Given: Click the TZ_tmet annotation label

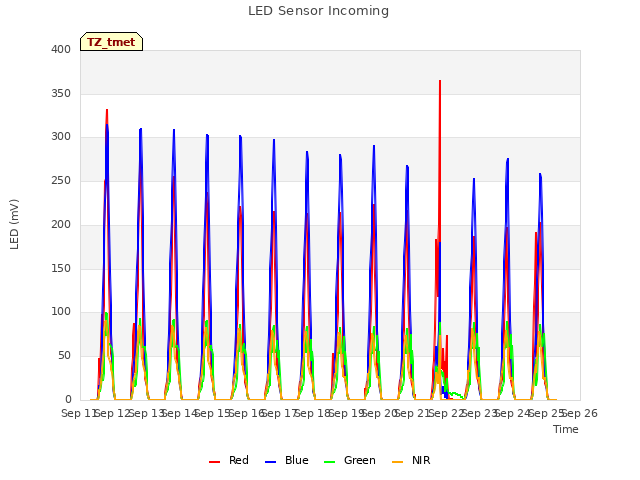Looking at the screenshot, I should pos(111,42).
